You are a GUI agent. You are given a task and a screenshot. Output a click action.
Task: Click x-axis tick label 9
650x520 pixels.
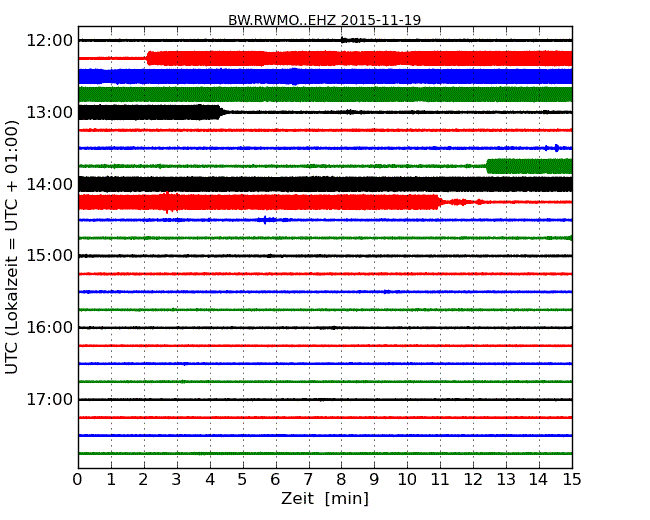click(x=374, y=479)
